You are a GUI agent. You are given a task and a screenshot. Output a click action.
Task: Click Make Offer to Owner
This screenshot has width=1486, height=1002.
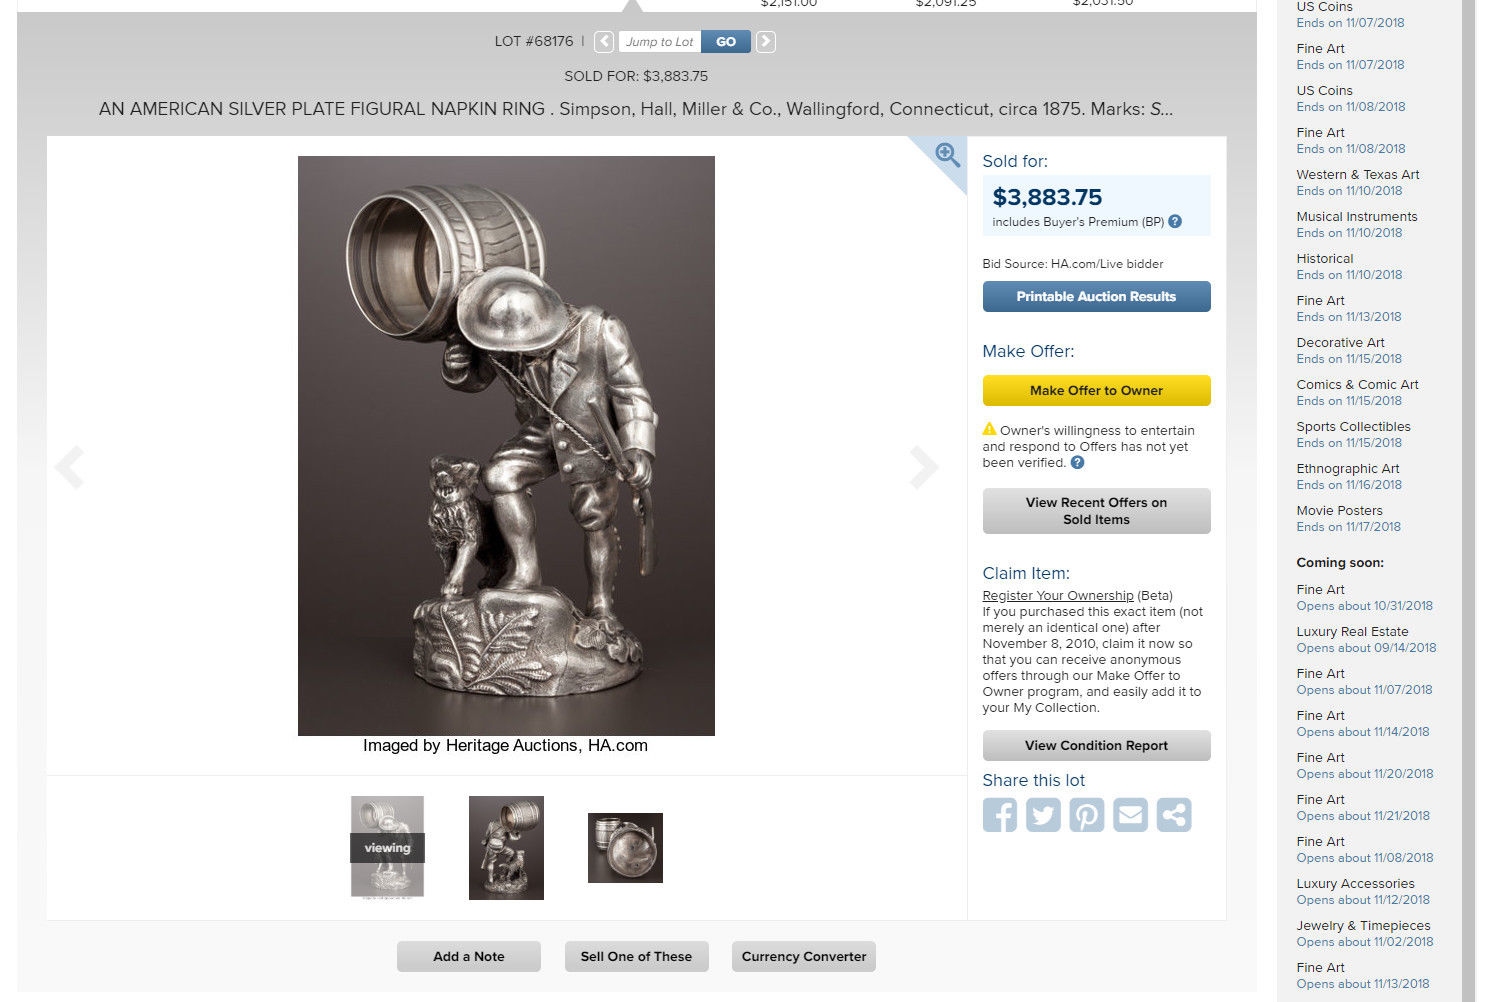point(1096,391)
